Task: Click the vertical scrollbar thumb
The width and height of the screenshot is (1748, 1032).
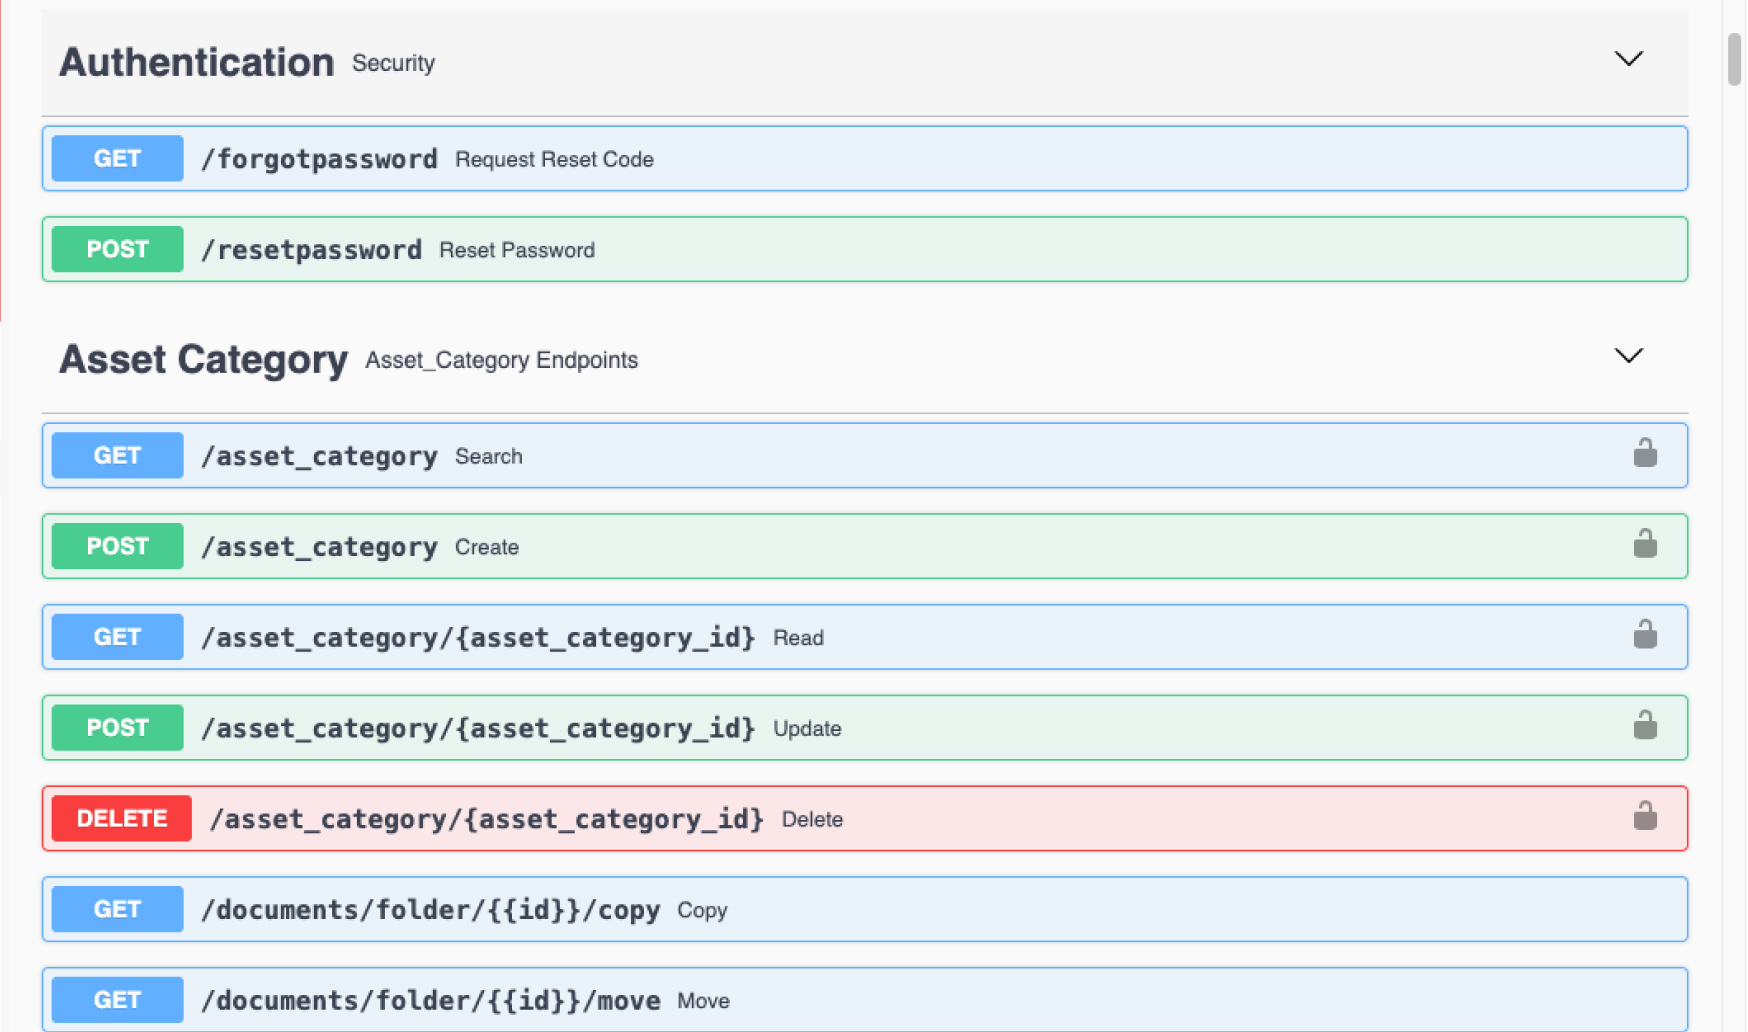Action: pyautogui.click(x=1735, y=59)
